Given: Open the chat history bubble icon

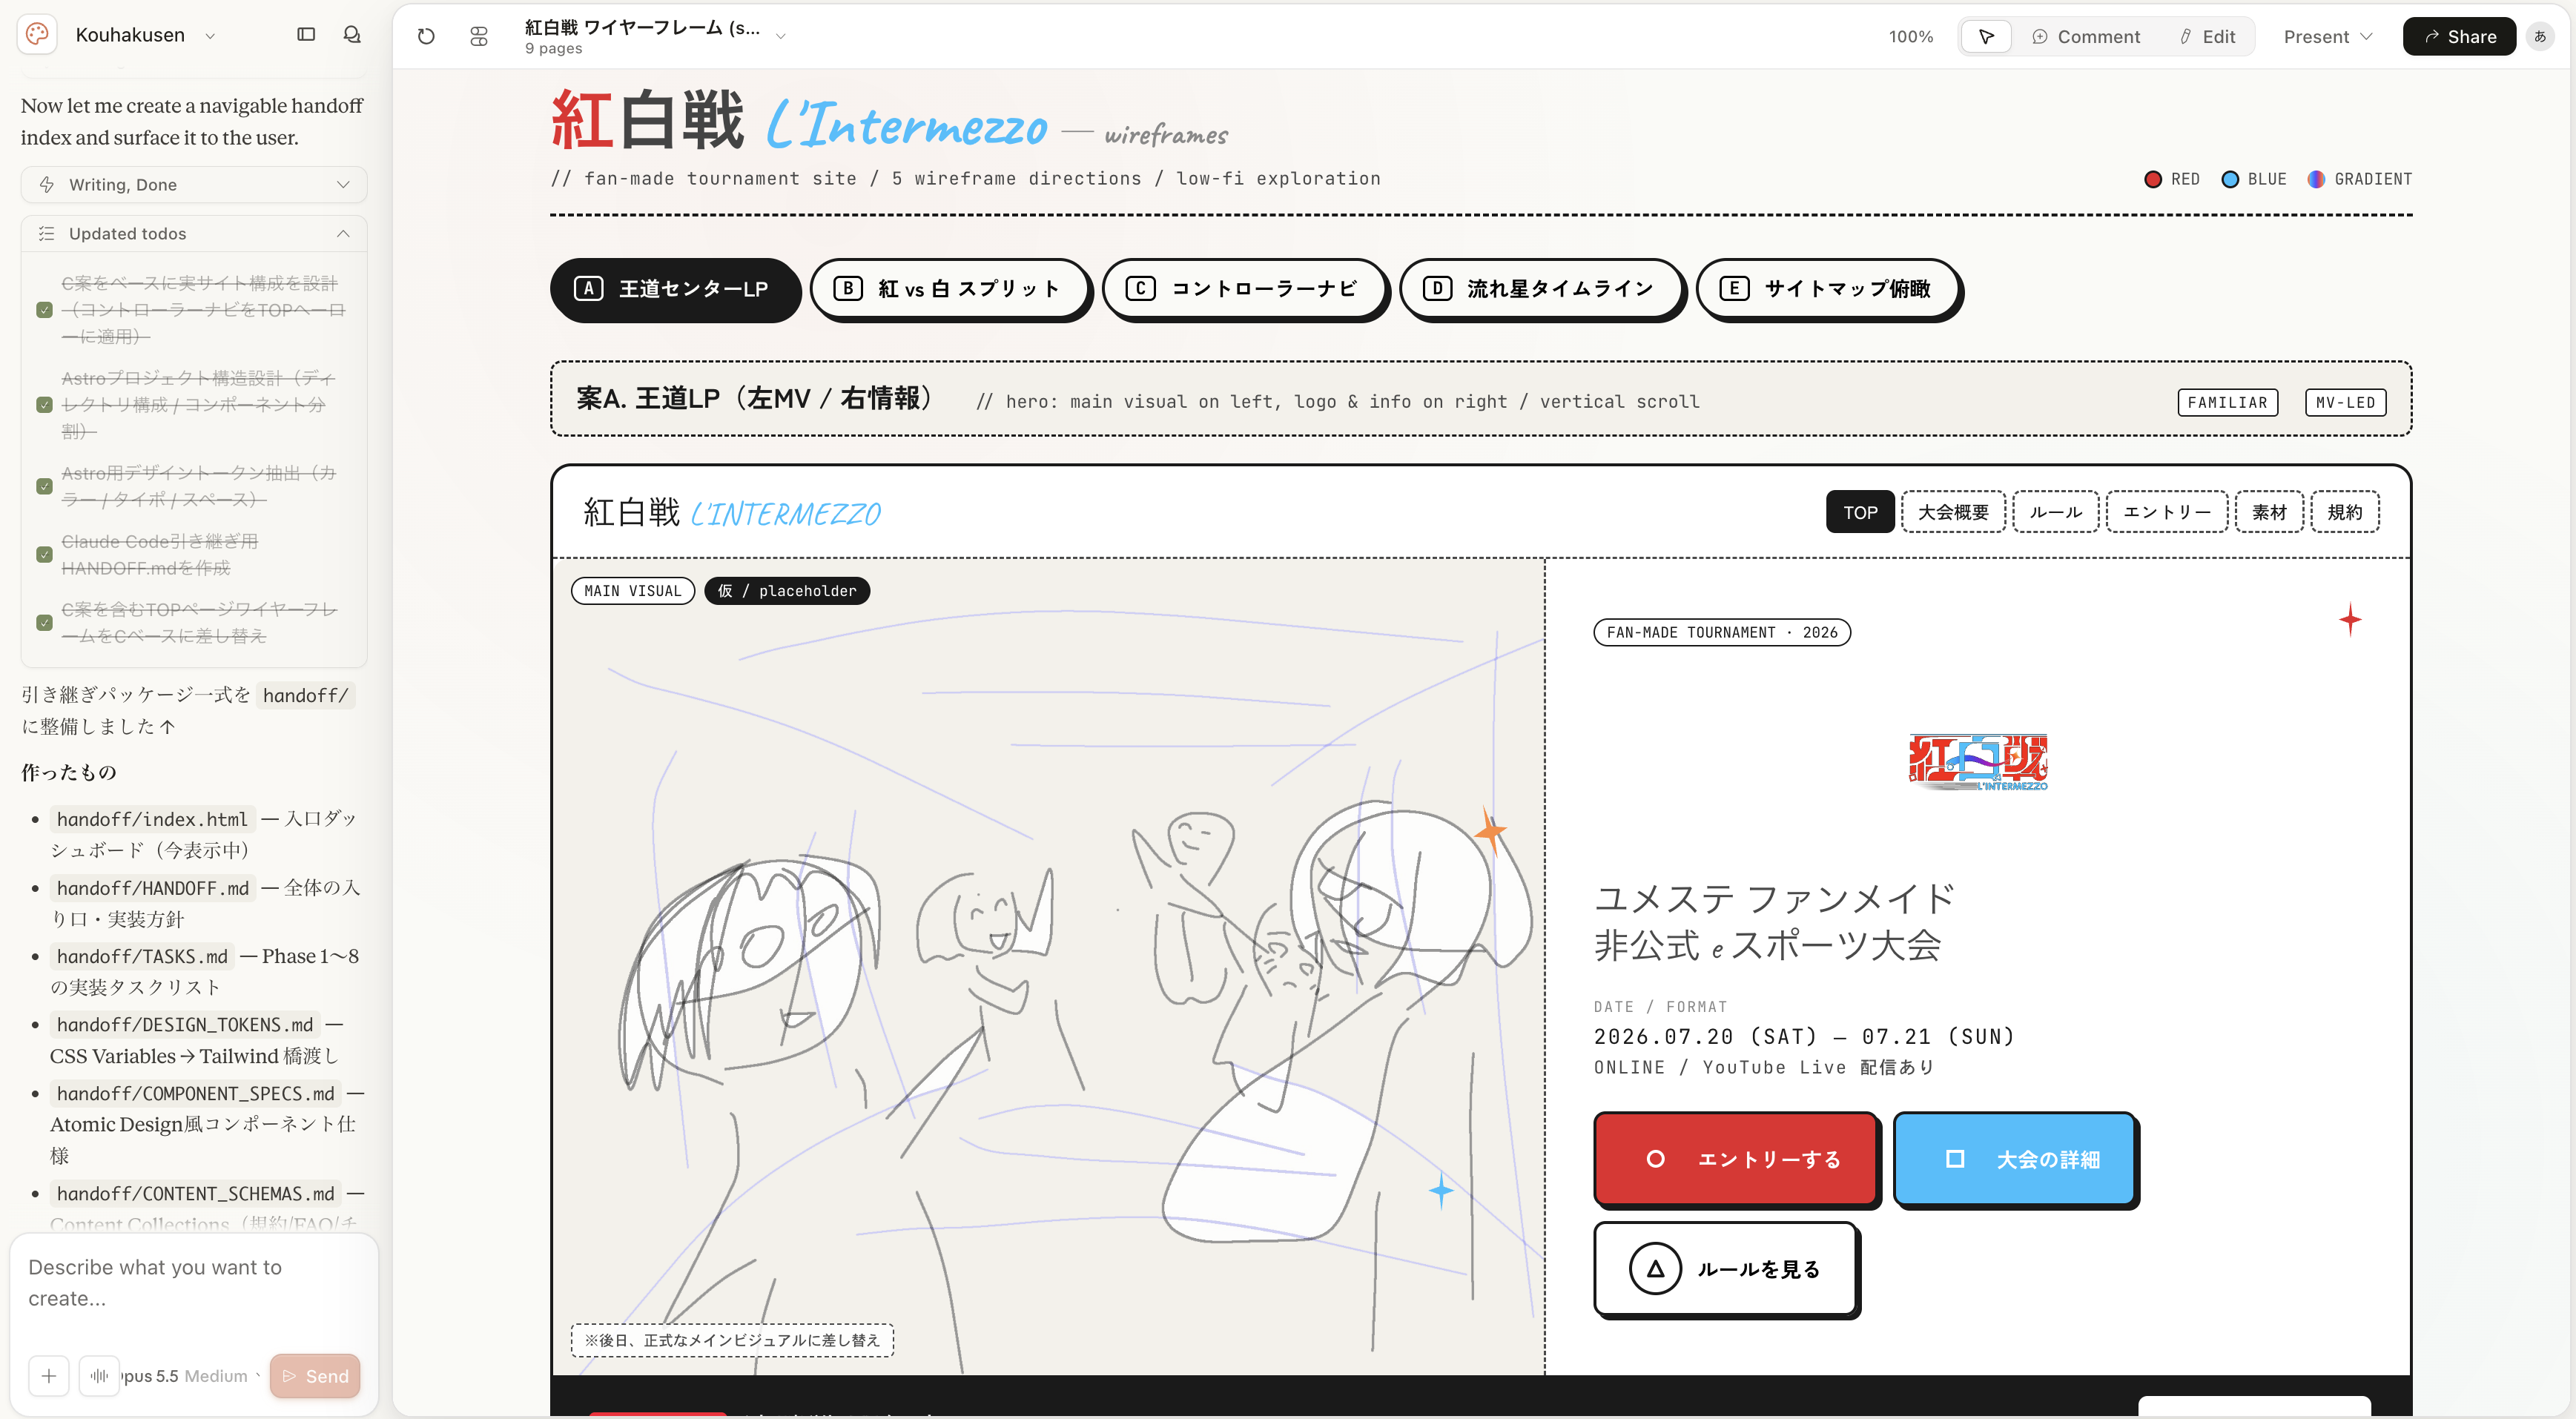Looking at the screenshot, I should tap(352, 35).
